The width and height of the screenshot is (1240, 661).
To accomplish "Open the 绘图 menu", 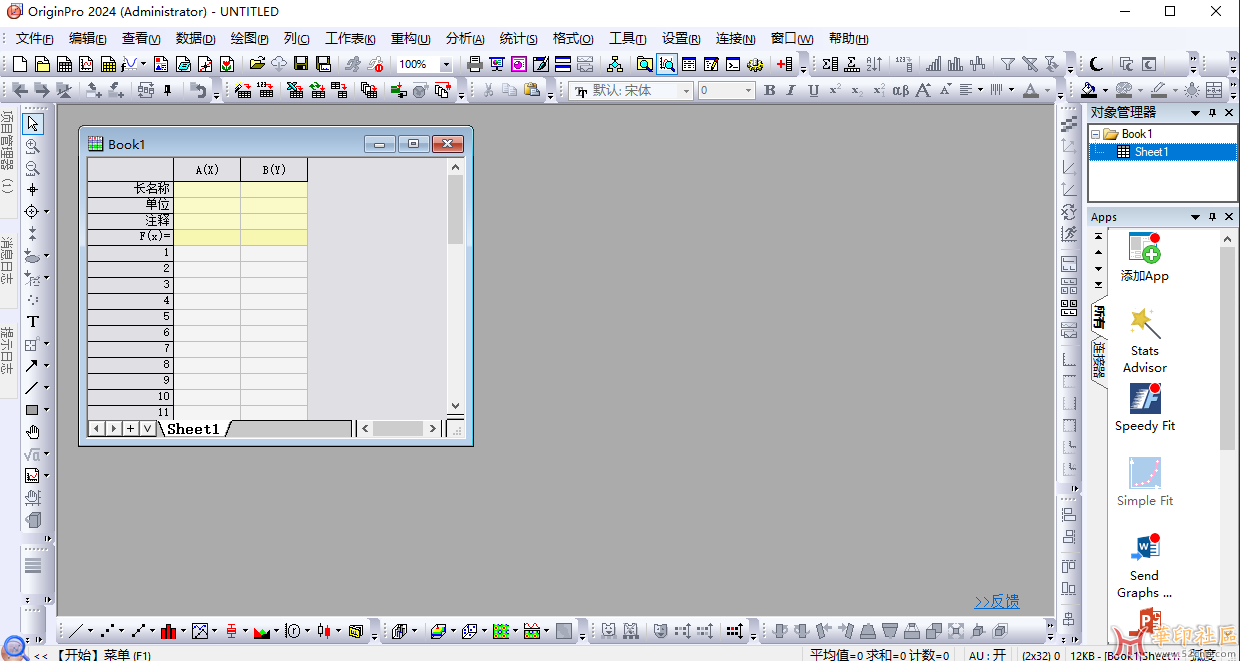I will click(x=249, y=39).
